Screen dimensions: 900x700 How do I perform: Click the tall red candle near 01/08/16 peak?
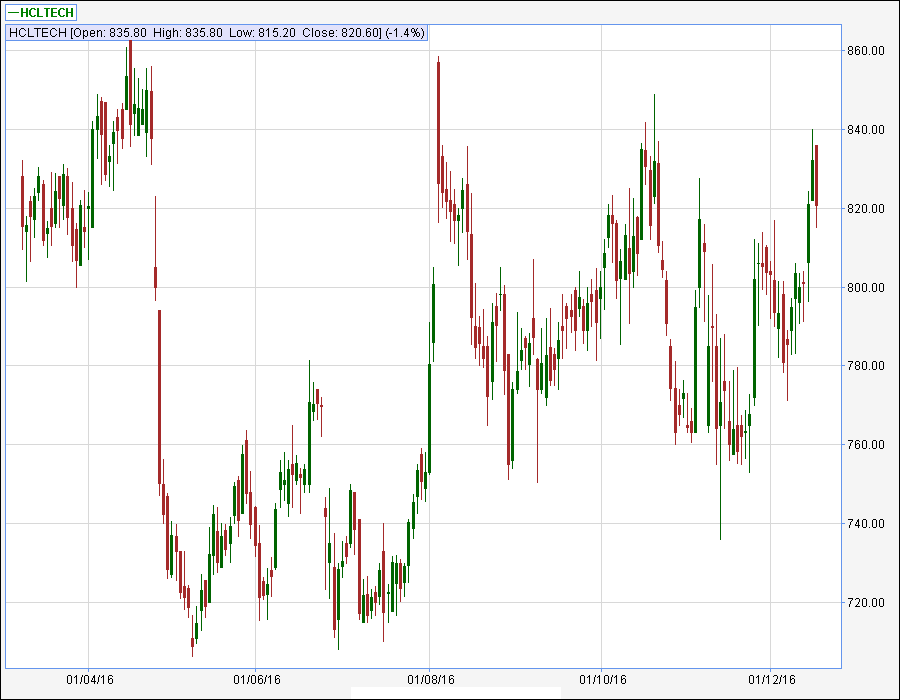[x=439, y=123]
